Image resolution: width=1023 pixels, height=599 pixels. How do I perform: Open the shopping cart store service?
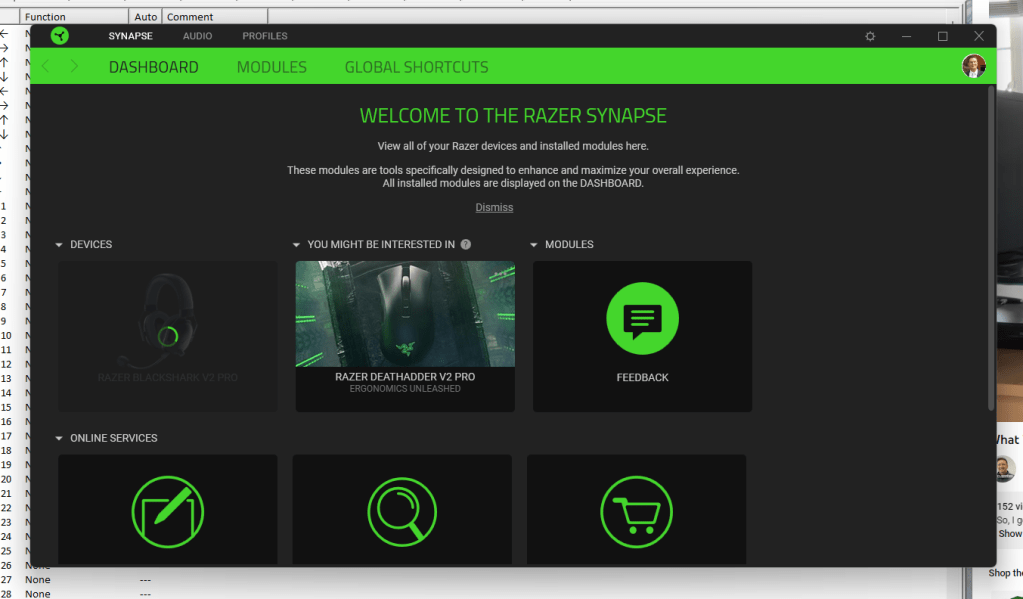(636, 512)
